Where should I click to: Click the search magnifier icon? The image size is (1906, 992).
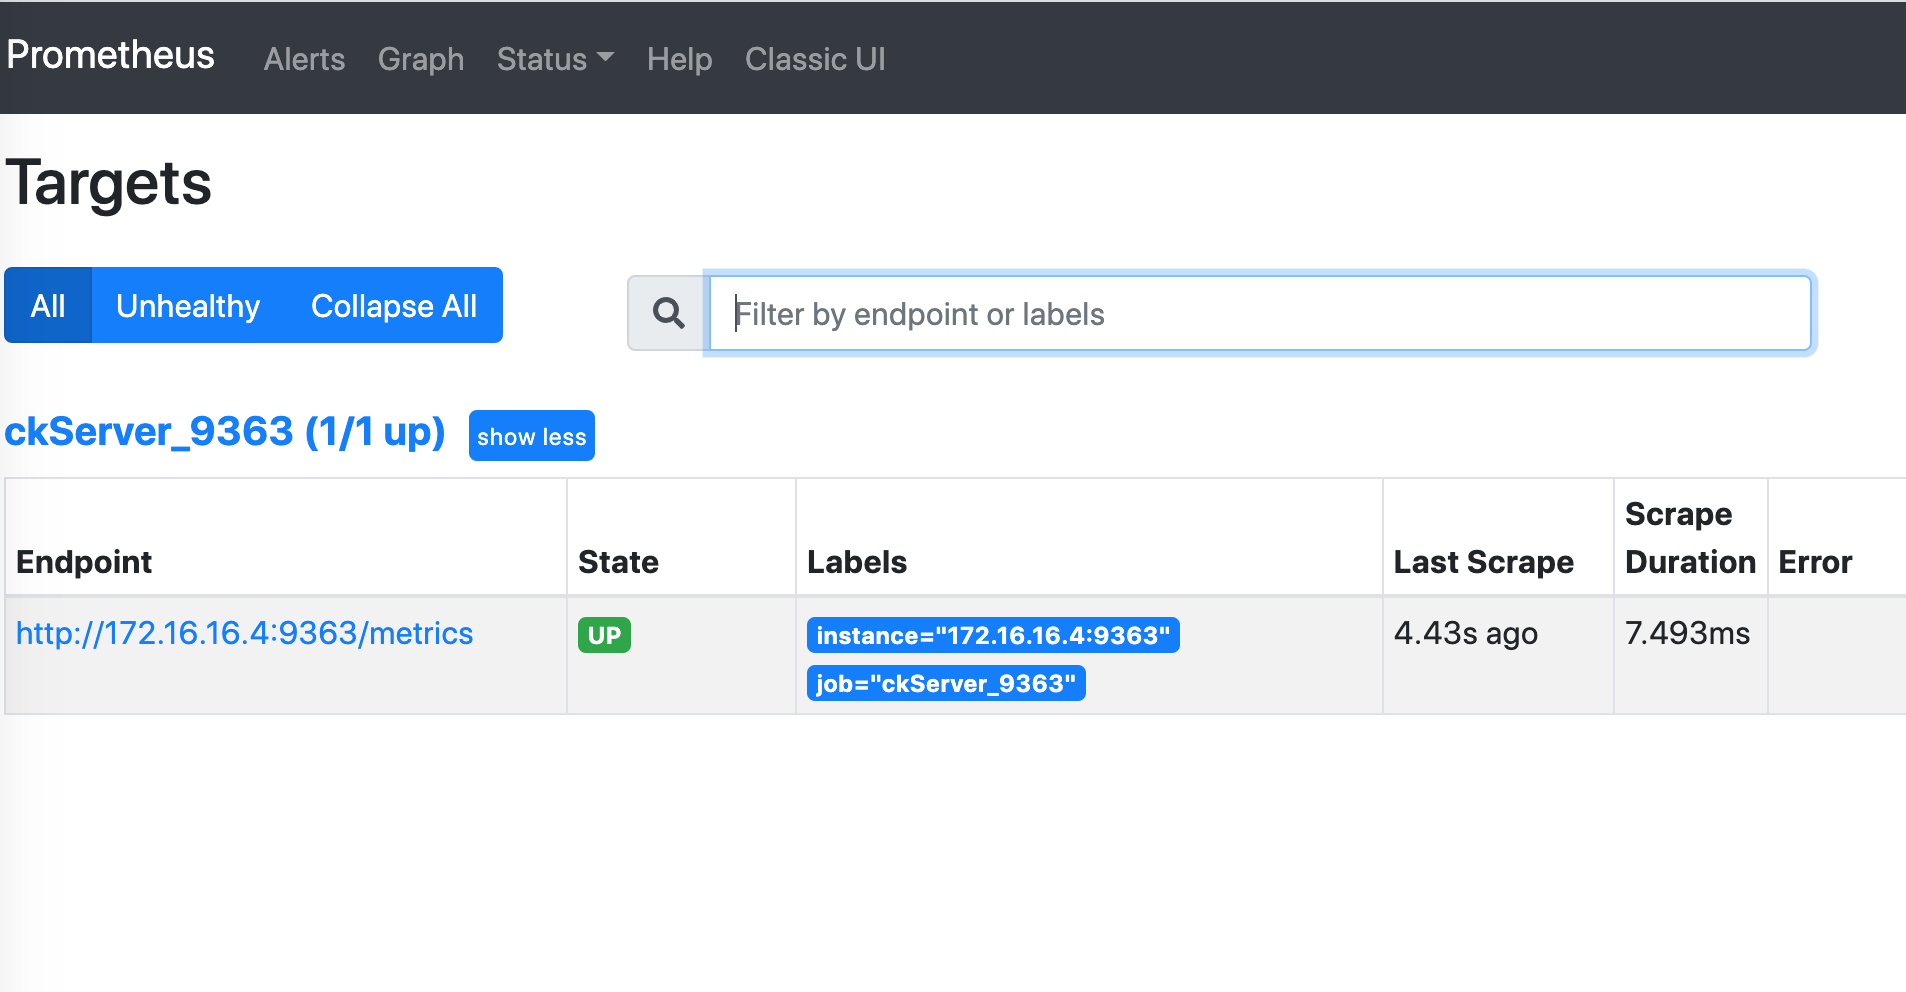tap(668, 314)
